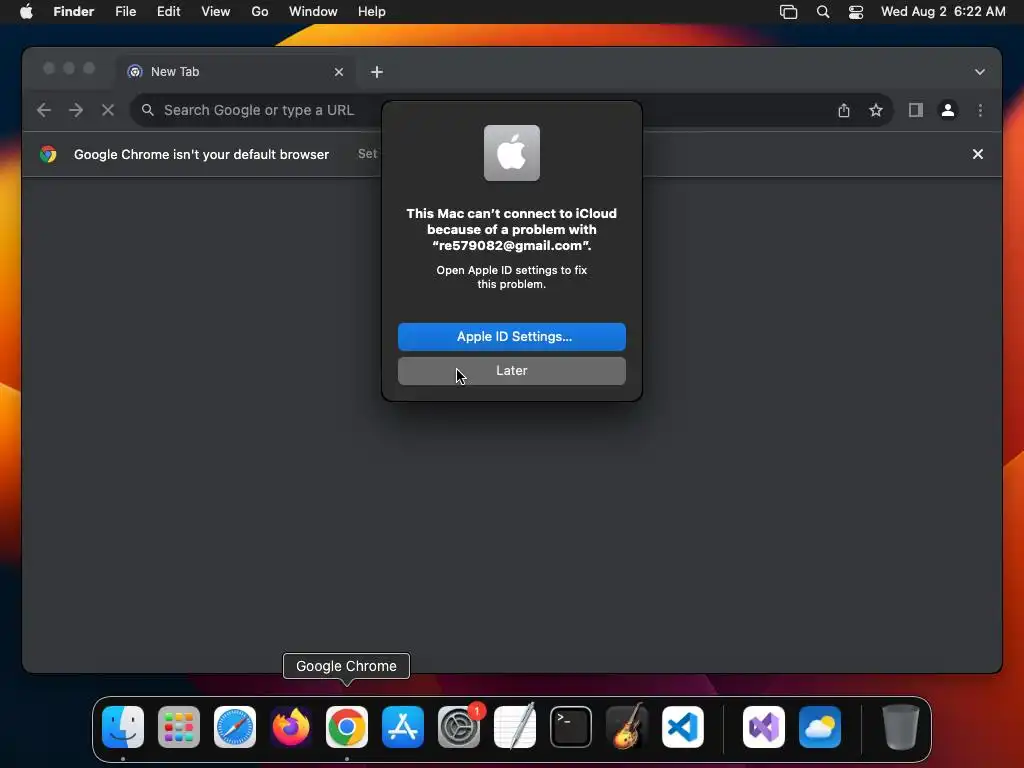Screen dimensions: 1024x768
Task: Open Visual Studio from the Dock
Action: tap(763, 727)
